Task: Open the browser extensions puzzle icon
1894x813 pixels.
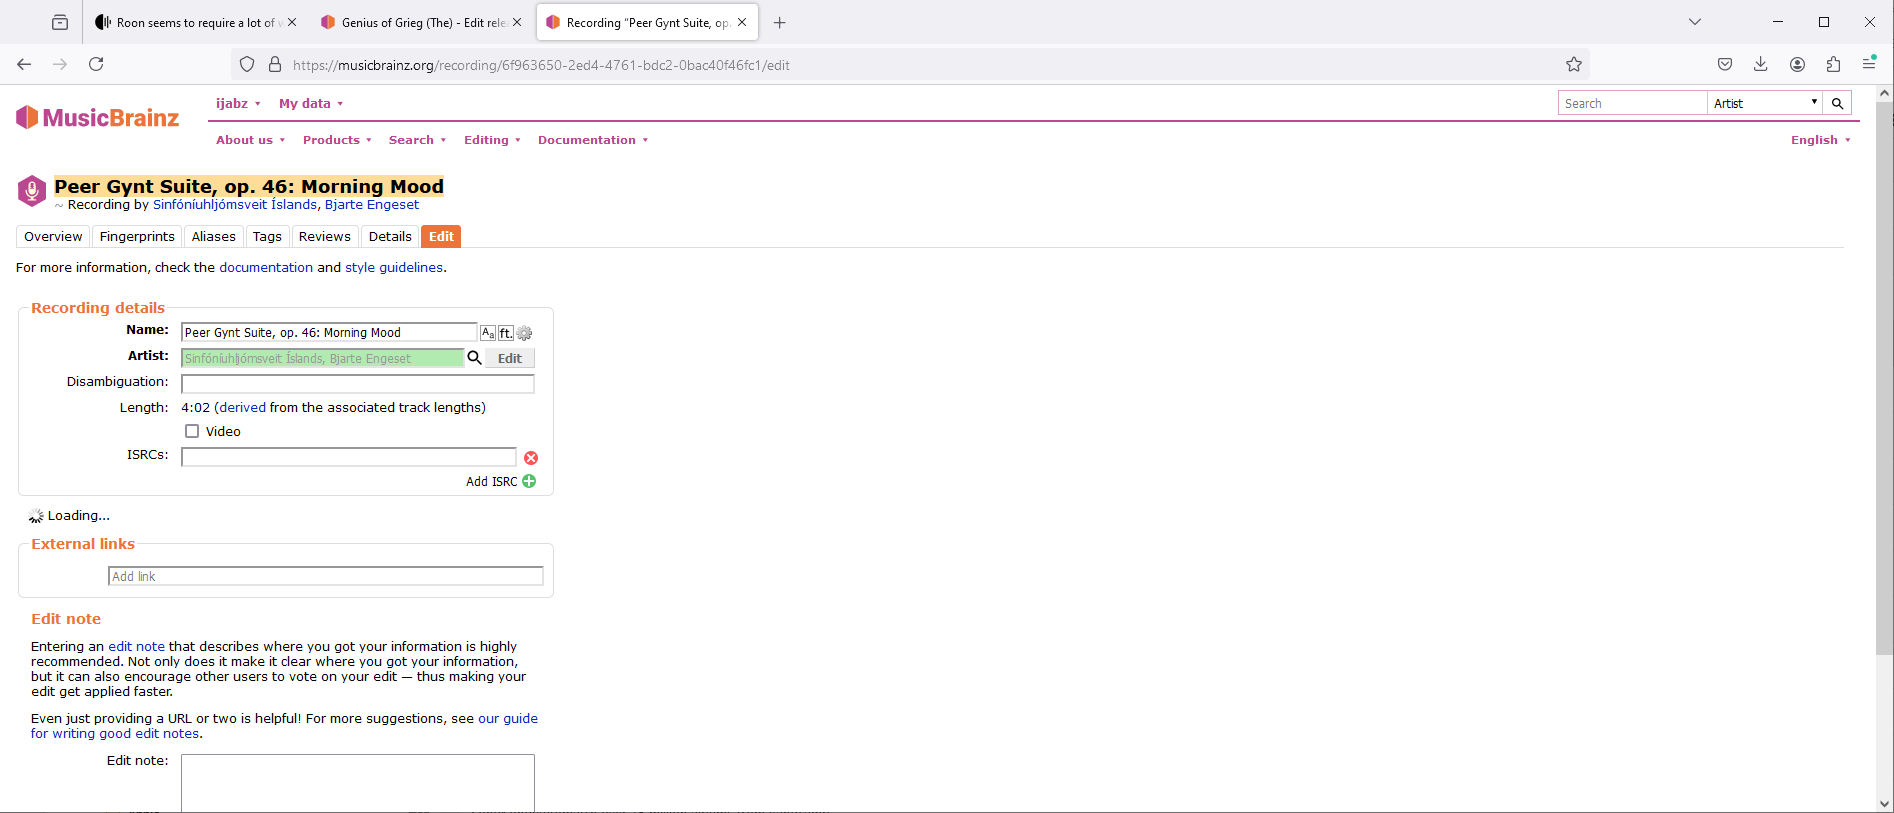Action: click(x=1833, y=65)
